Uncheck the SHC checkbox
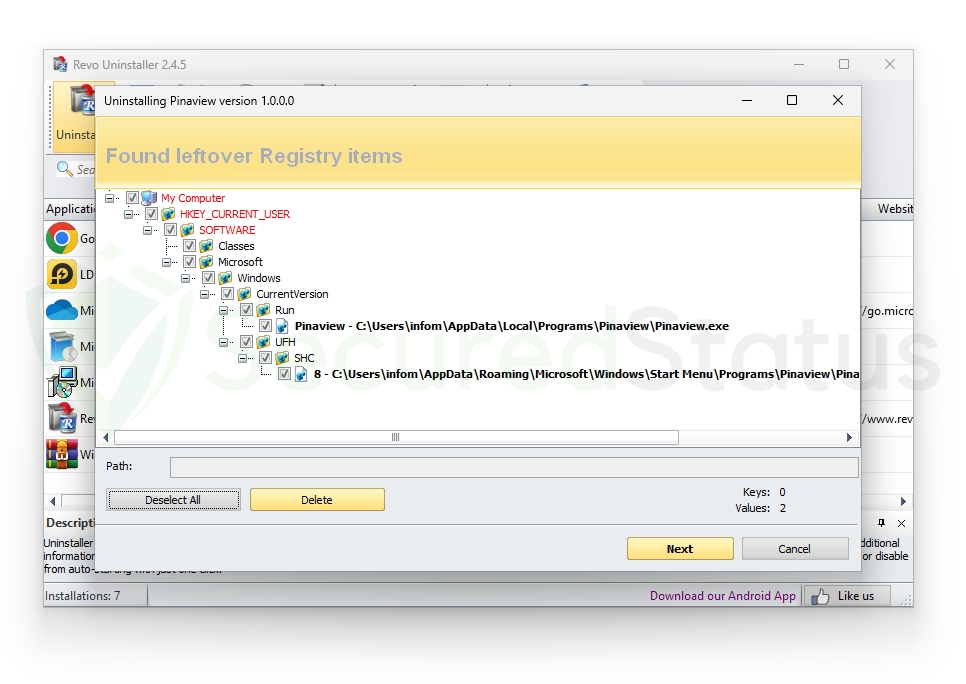Screen dimensions: 966x684 tap(266, 358)
